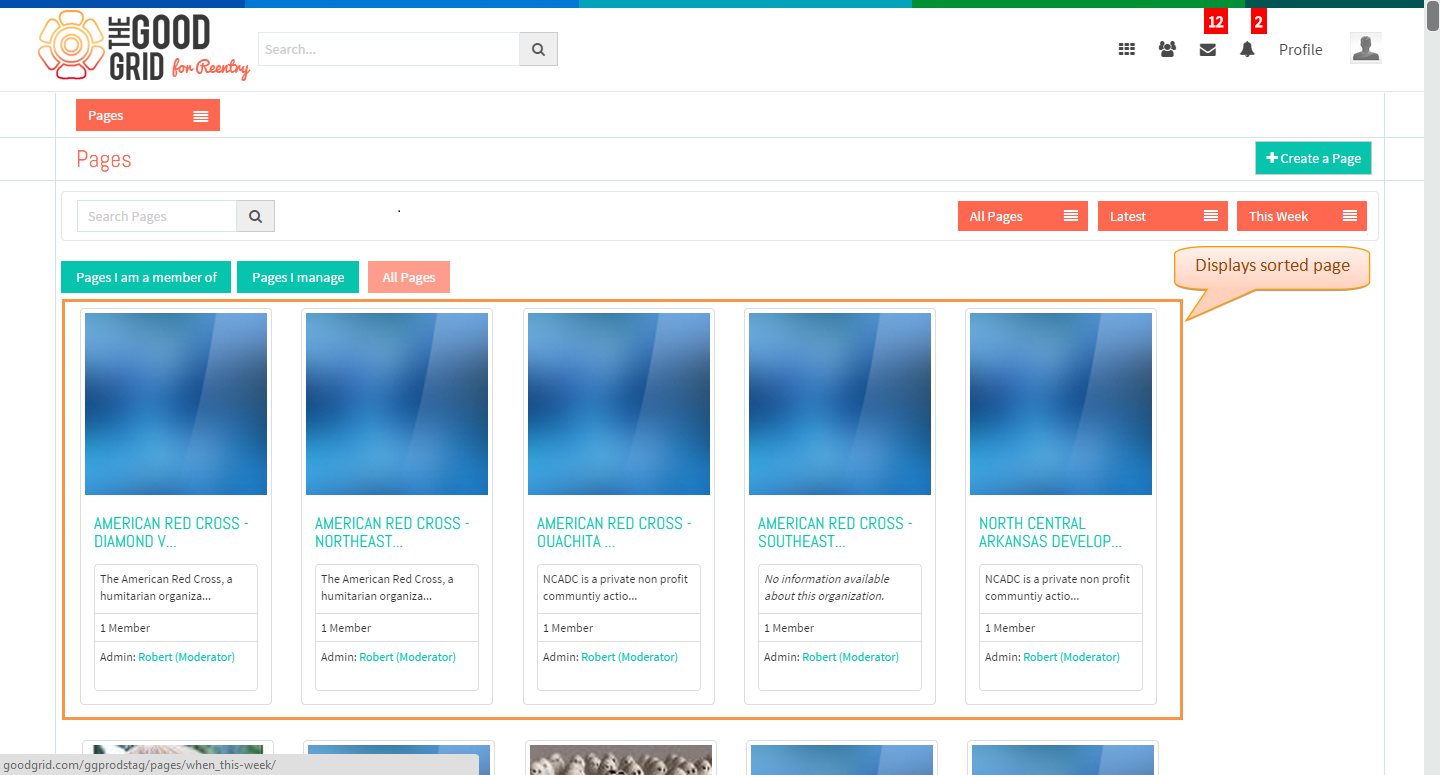
Task: Open North Central Arkansas Develop... thumbnail
Action: pyautogui.click(x=1061, y=404)
